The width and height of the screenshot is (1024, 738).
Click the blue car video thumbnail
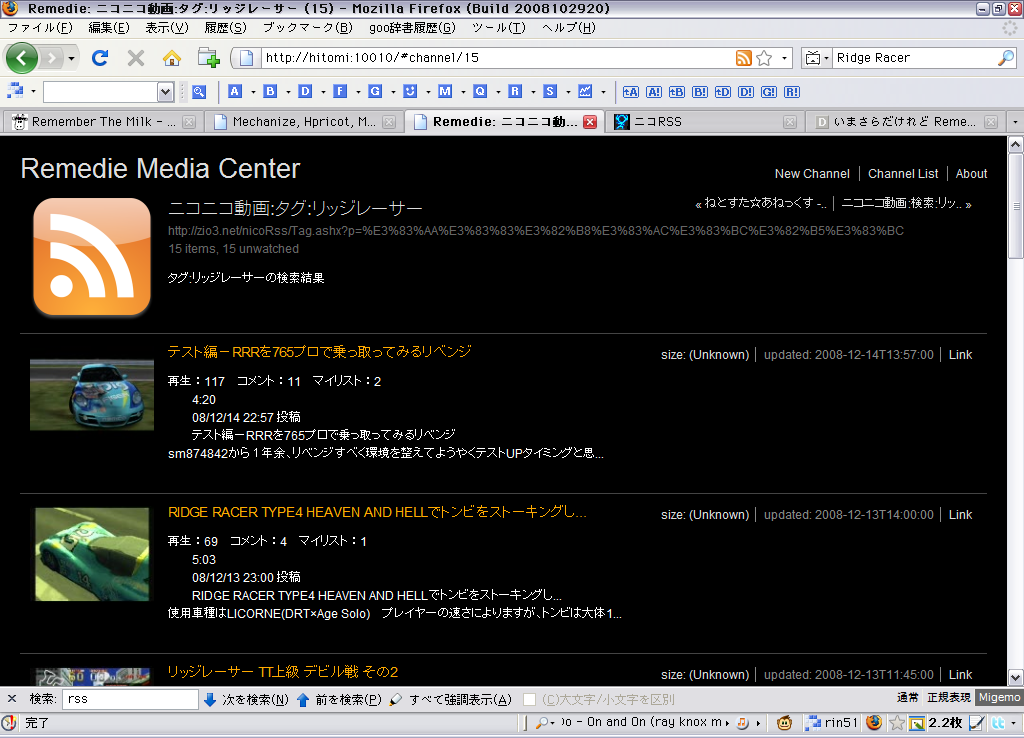tap(92, 394)
